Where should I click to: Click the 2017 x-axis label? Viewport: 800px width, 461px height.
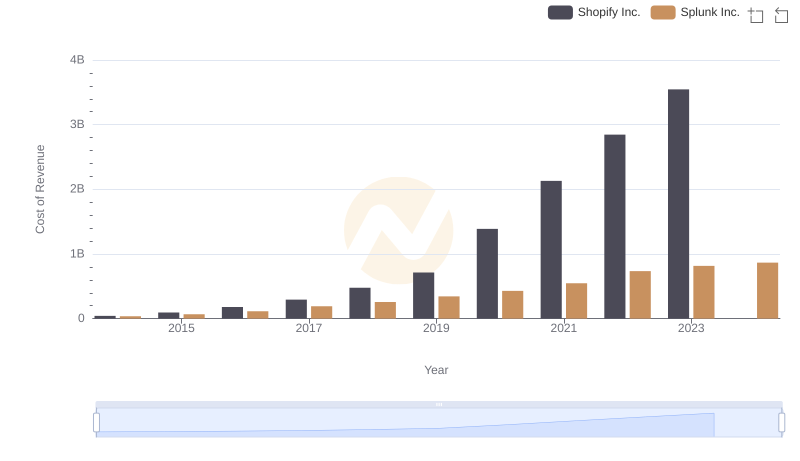(x=309, y=328)
